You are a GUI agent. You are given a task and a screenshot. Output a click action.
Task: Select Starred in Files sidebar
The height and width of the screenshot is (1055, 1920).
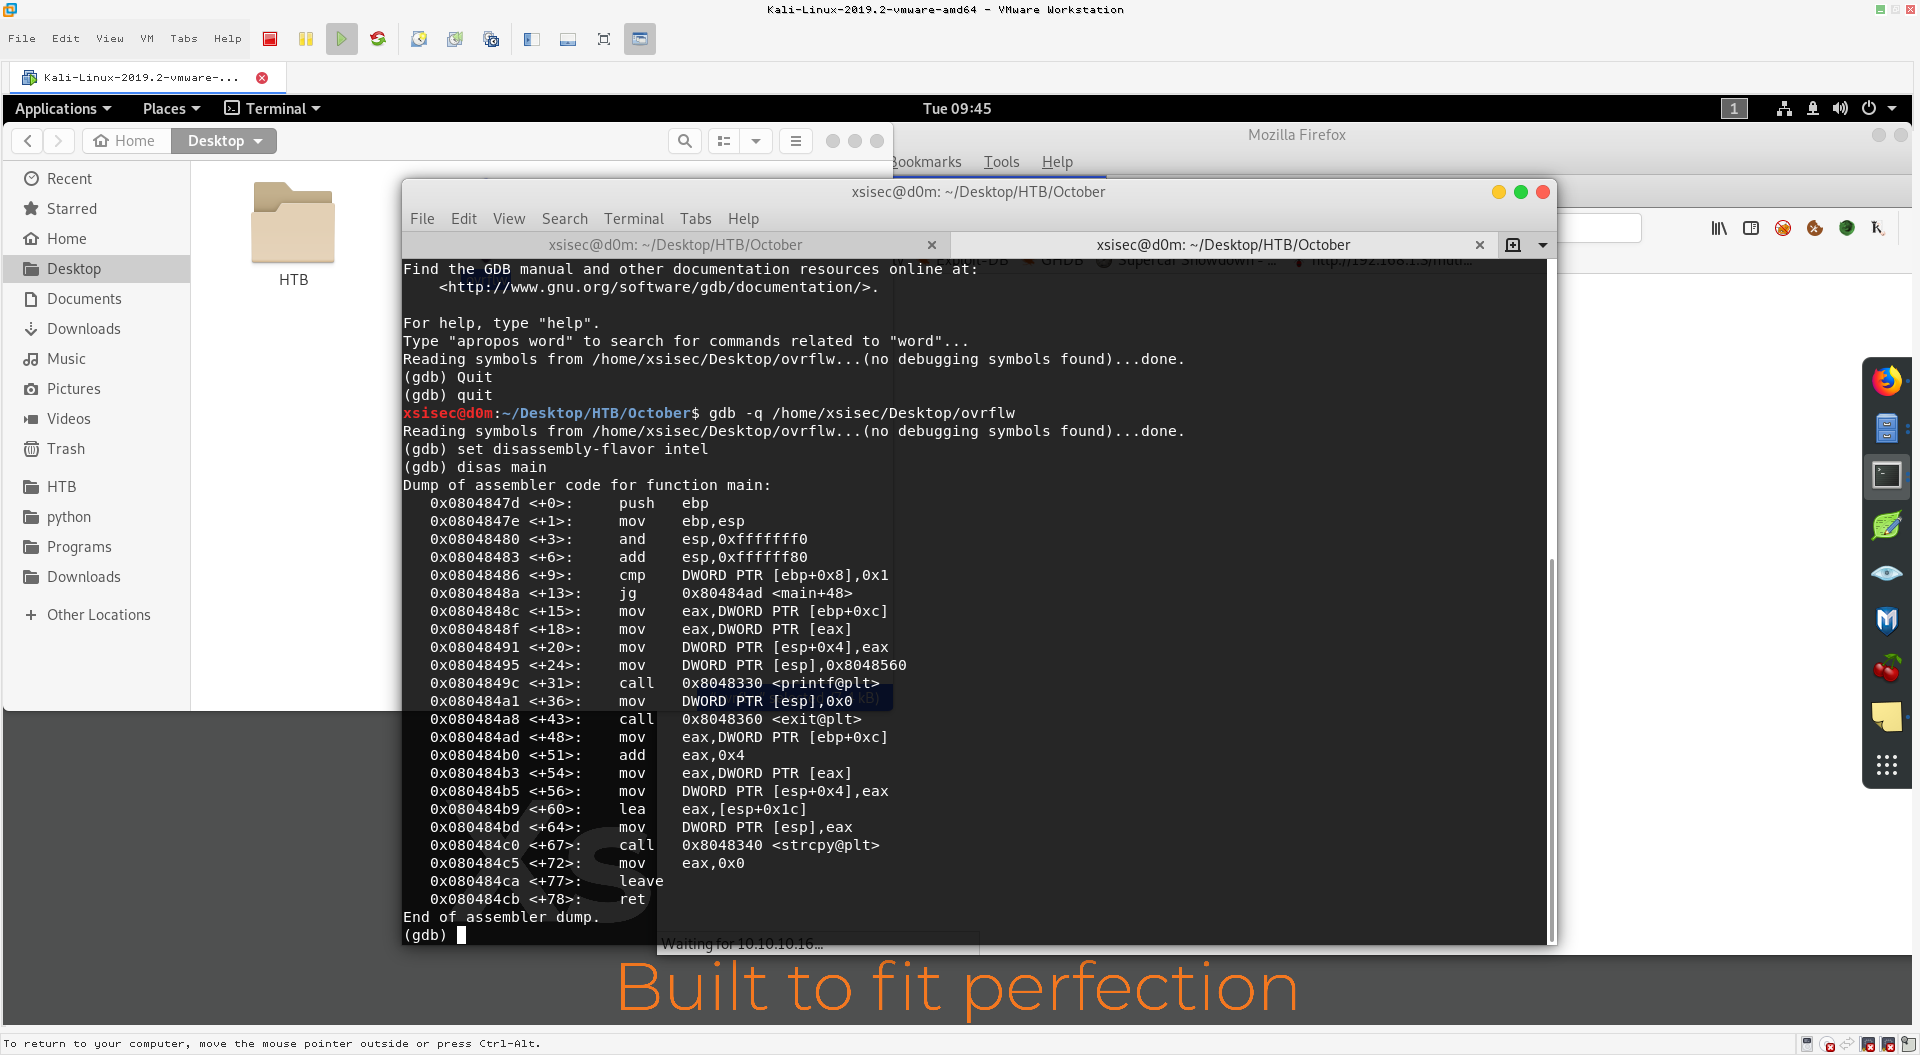[x=96, y=209]
